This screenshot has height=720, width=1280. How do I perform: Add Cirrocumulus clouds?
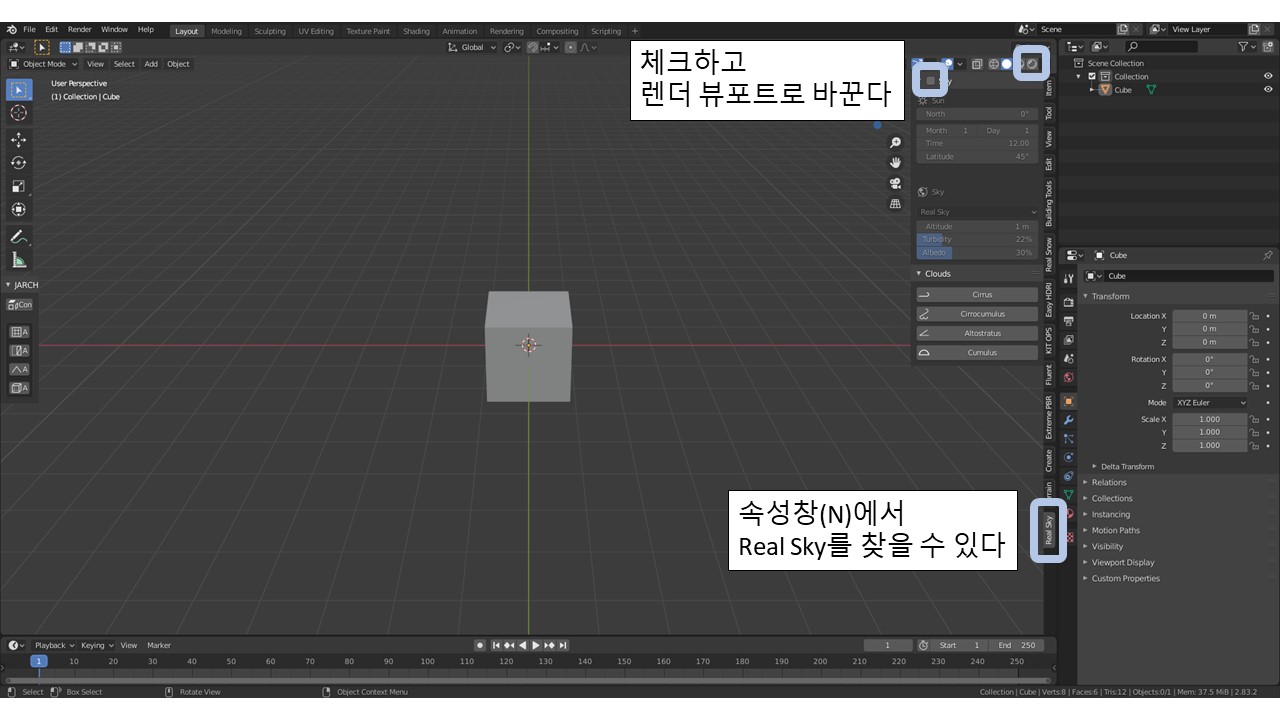tap(978, 314)
